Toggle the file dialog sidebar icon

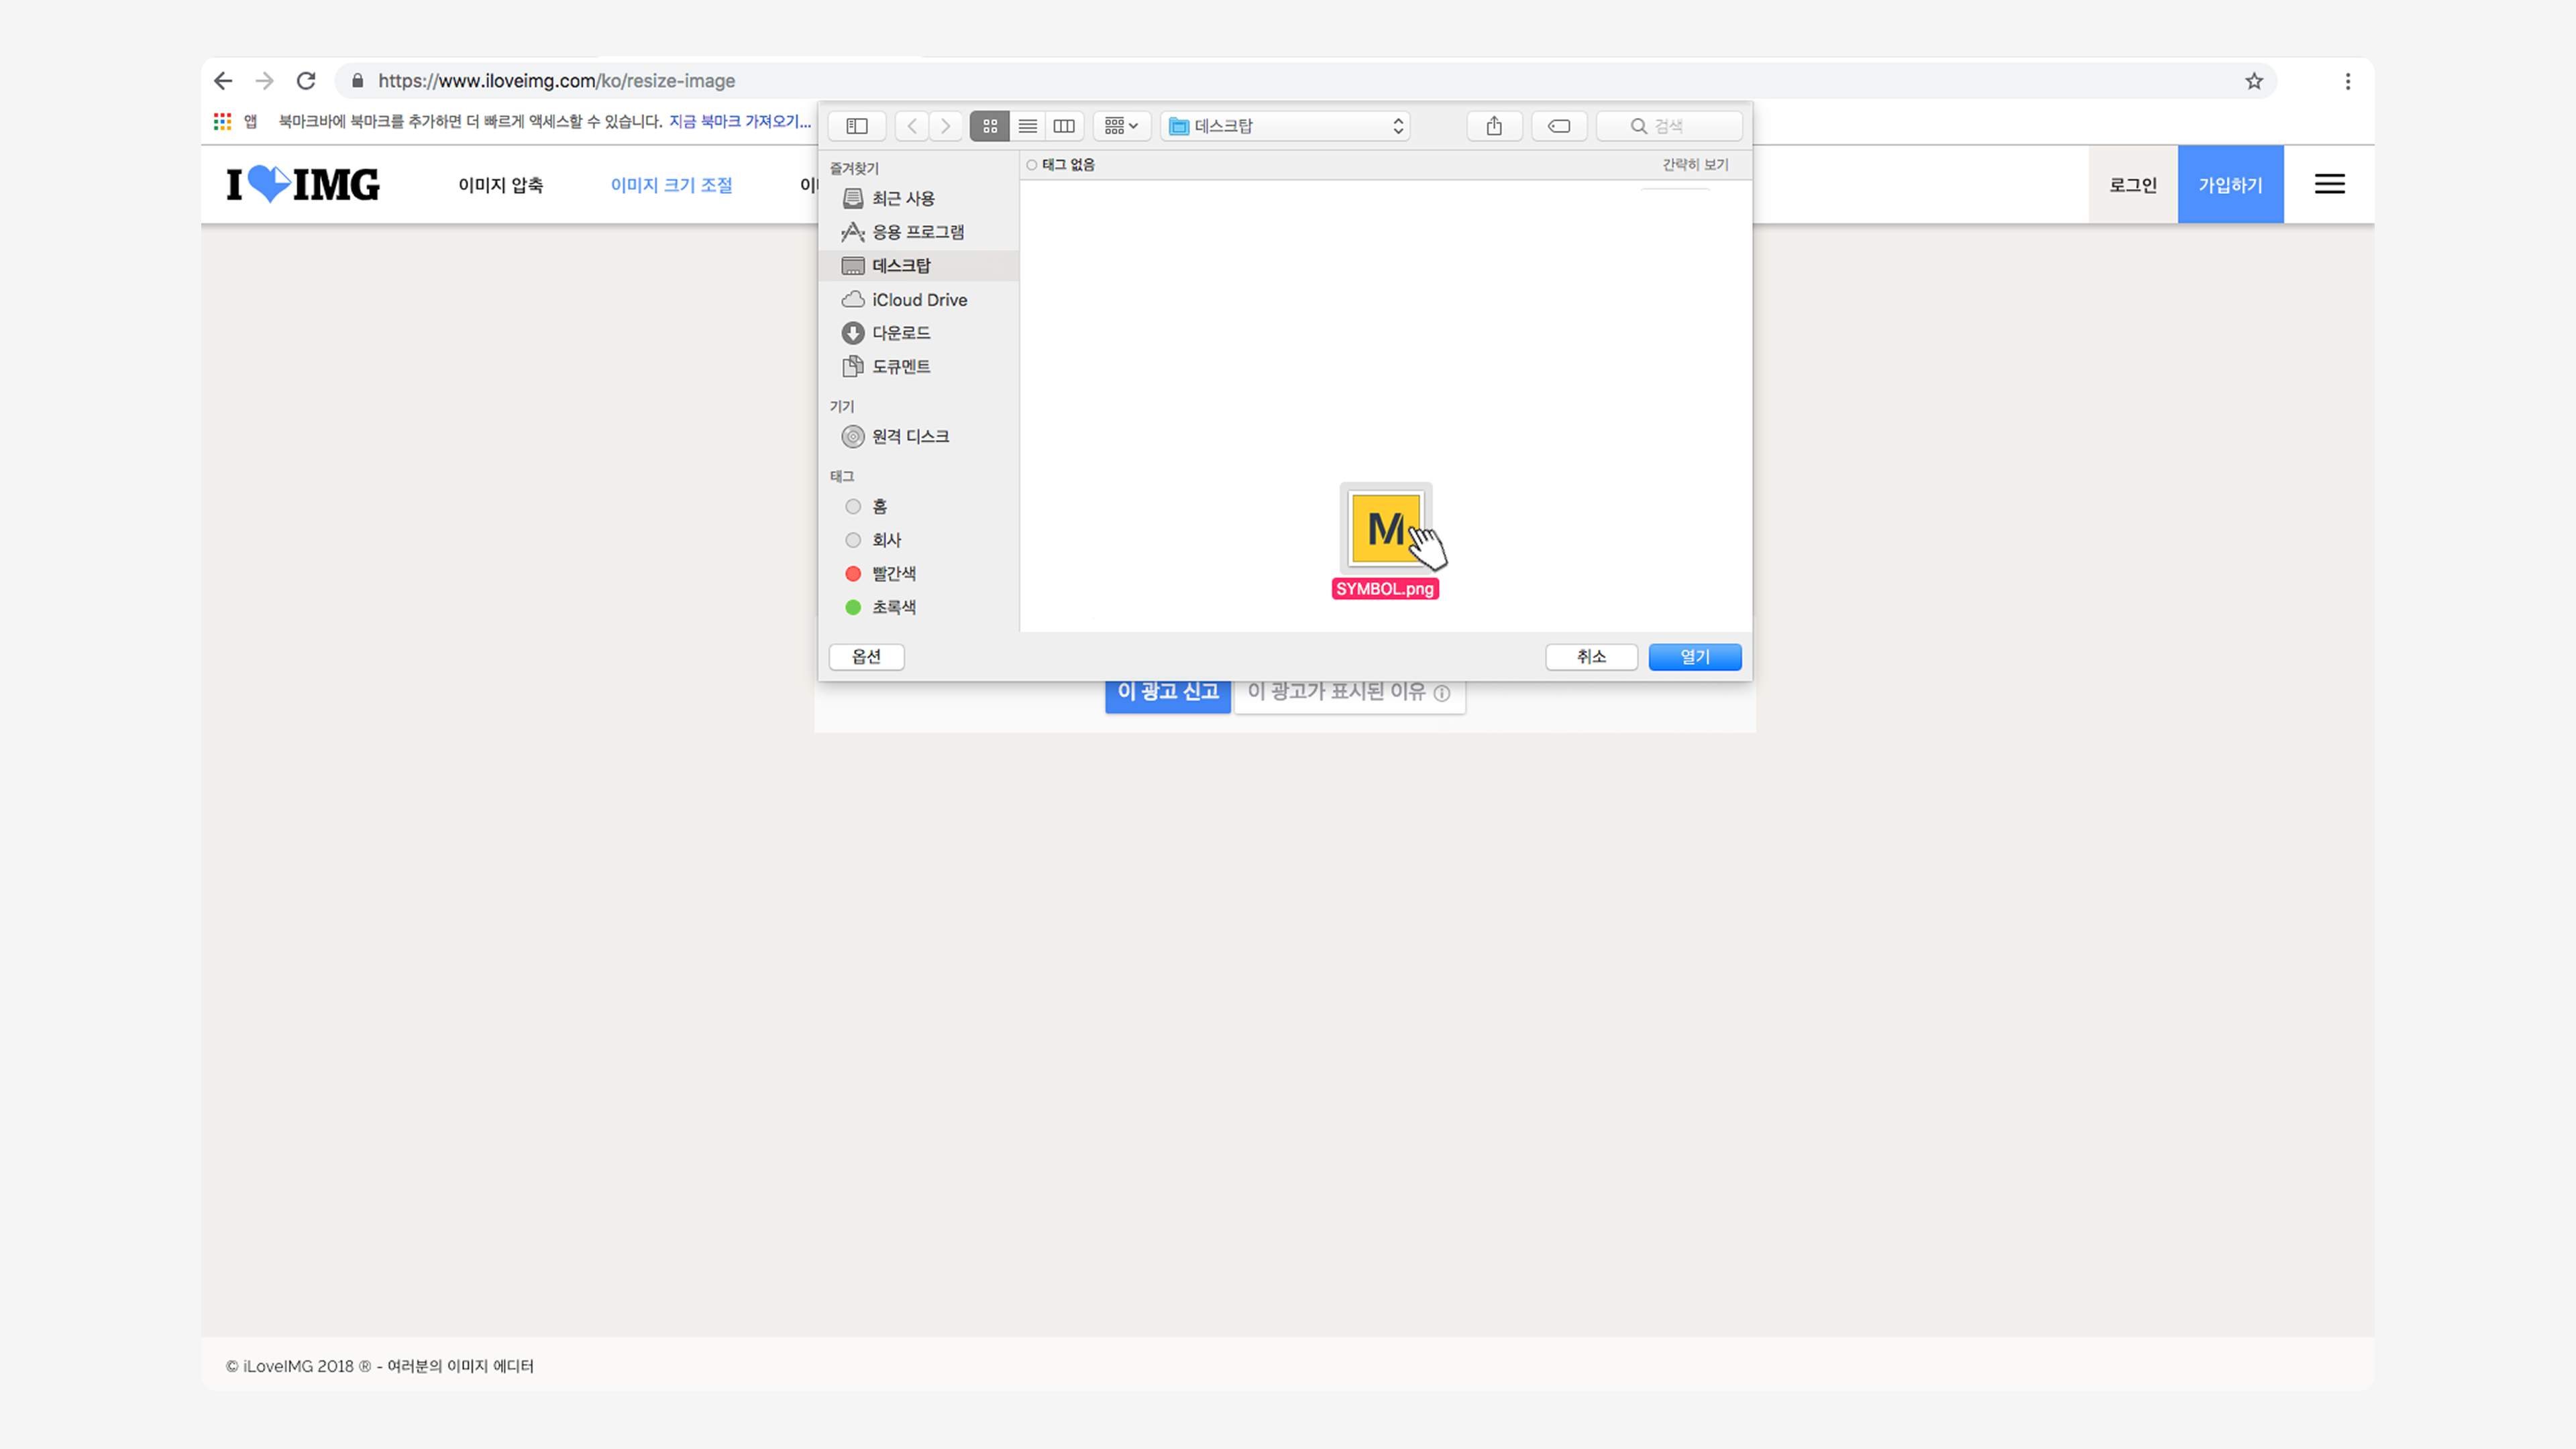(857, 126)
